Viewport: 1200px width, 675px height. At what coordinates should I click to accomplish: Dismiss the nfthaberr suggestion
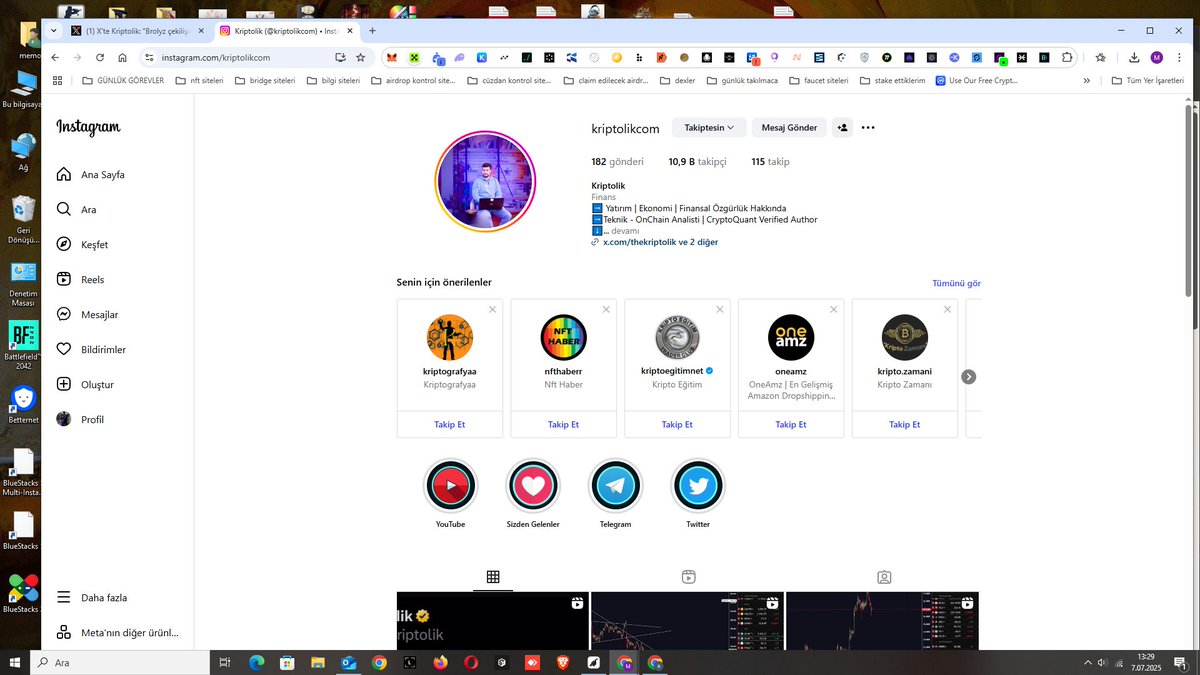tap(606, 309)
